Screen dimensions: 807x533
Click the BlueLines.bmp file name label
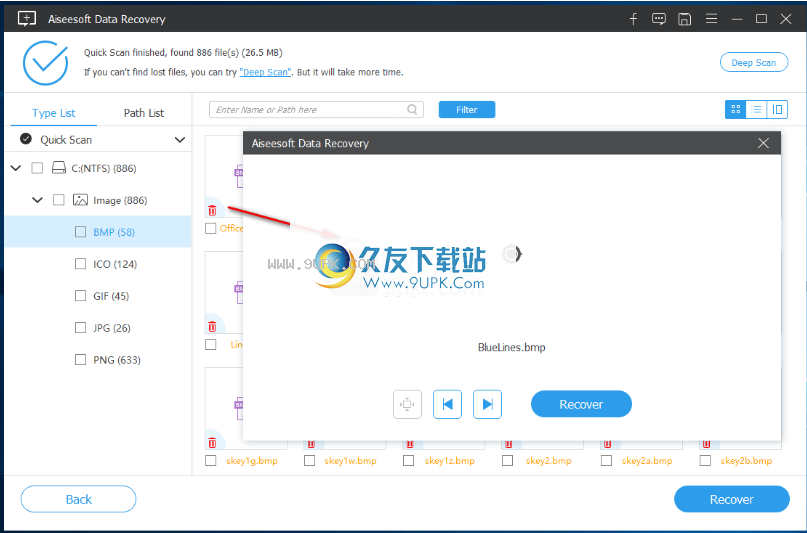pyautogui.click(x=512, y=347)
